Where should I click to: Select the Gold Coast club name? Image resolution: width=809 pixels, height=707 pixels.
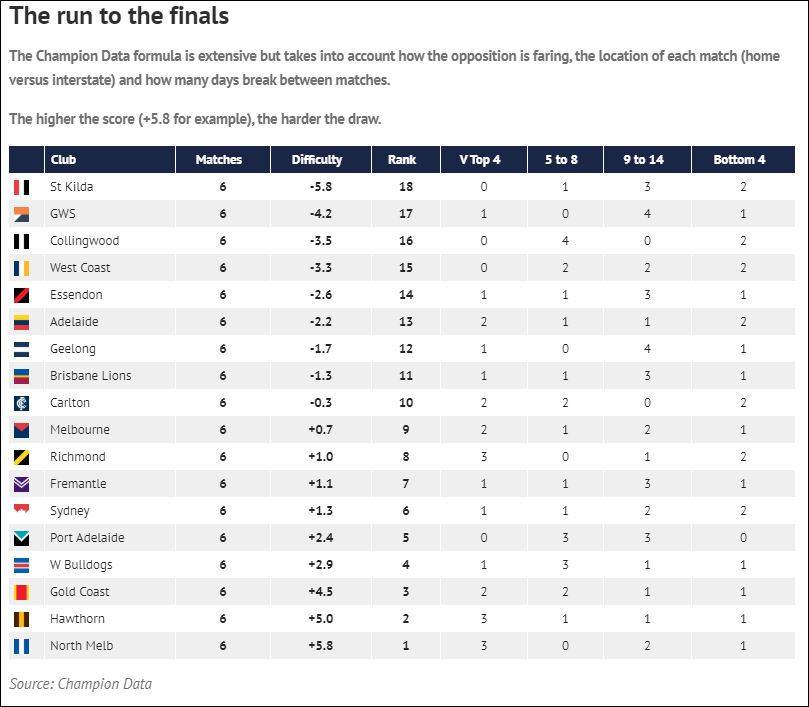coord(80,592)
